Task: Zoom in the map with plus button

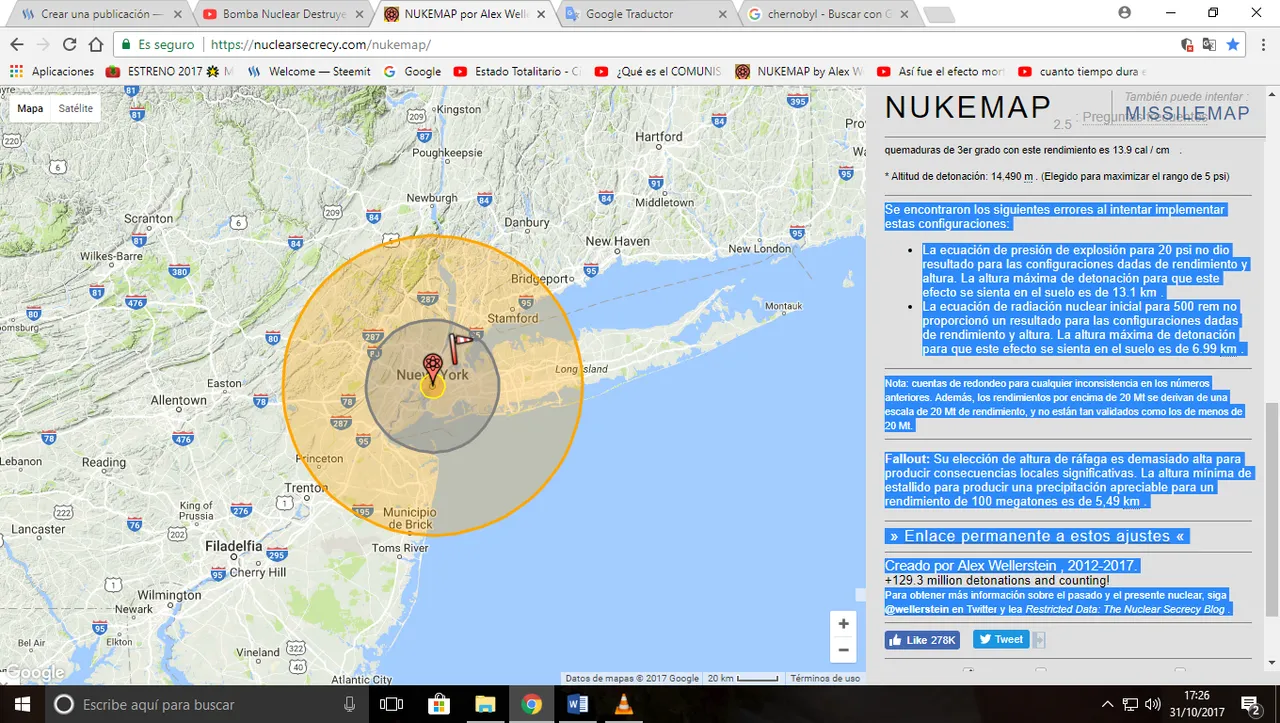Action: click(843, 623)
